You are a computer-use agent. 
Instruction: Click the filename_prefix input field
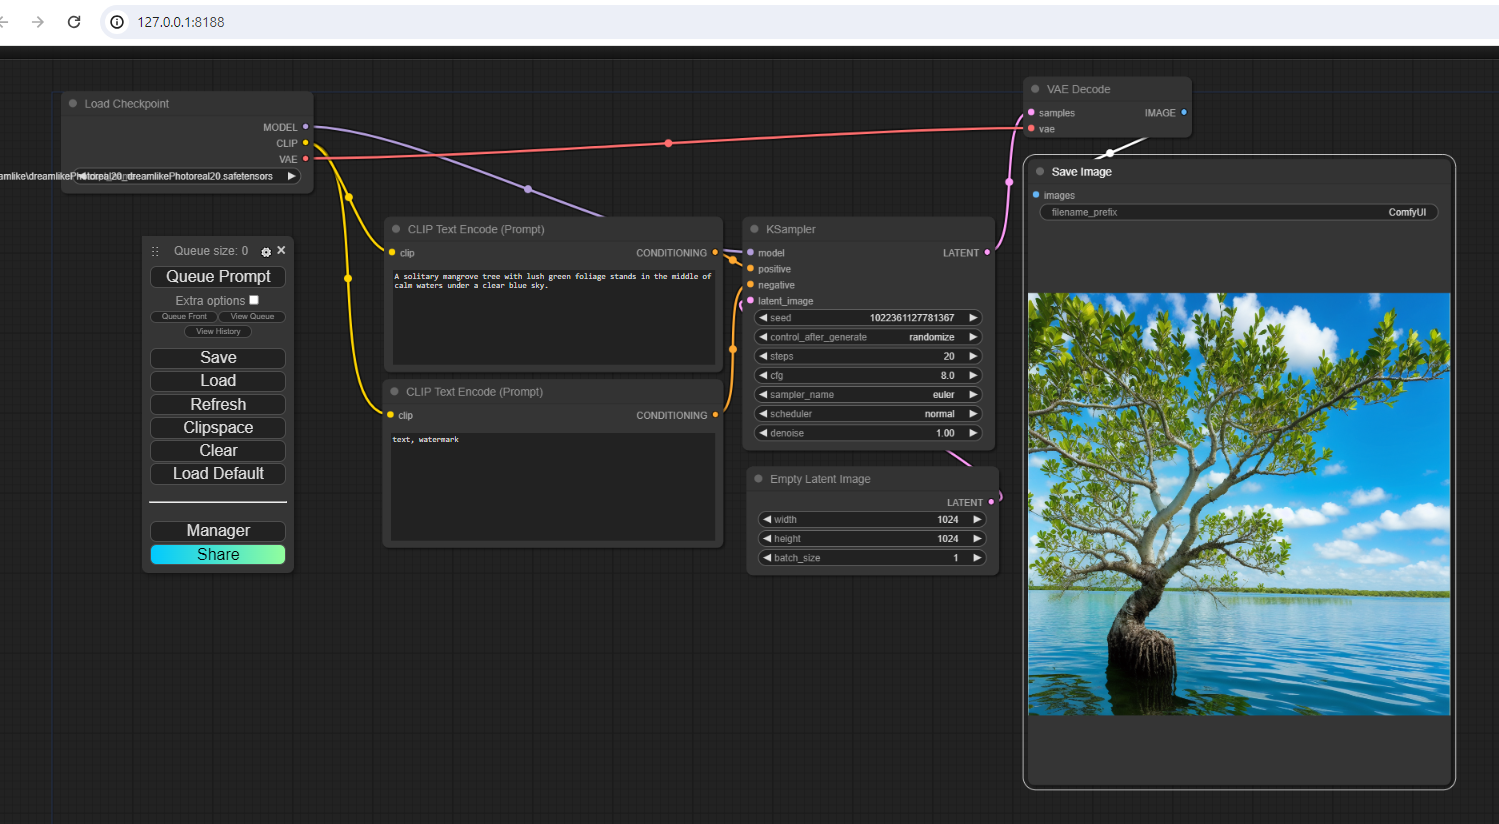point(1238,212)
